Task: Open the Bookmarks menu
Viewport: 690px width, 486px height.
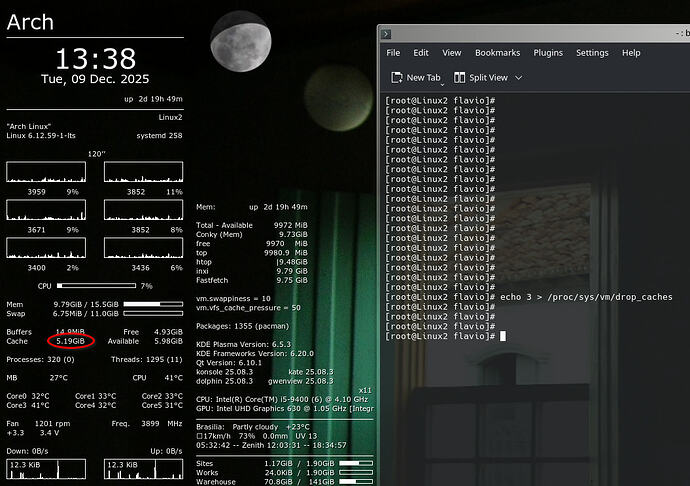Action: coord(497,53)
